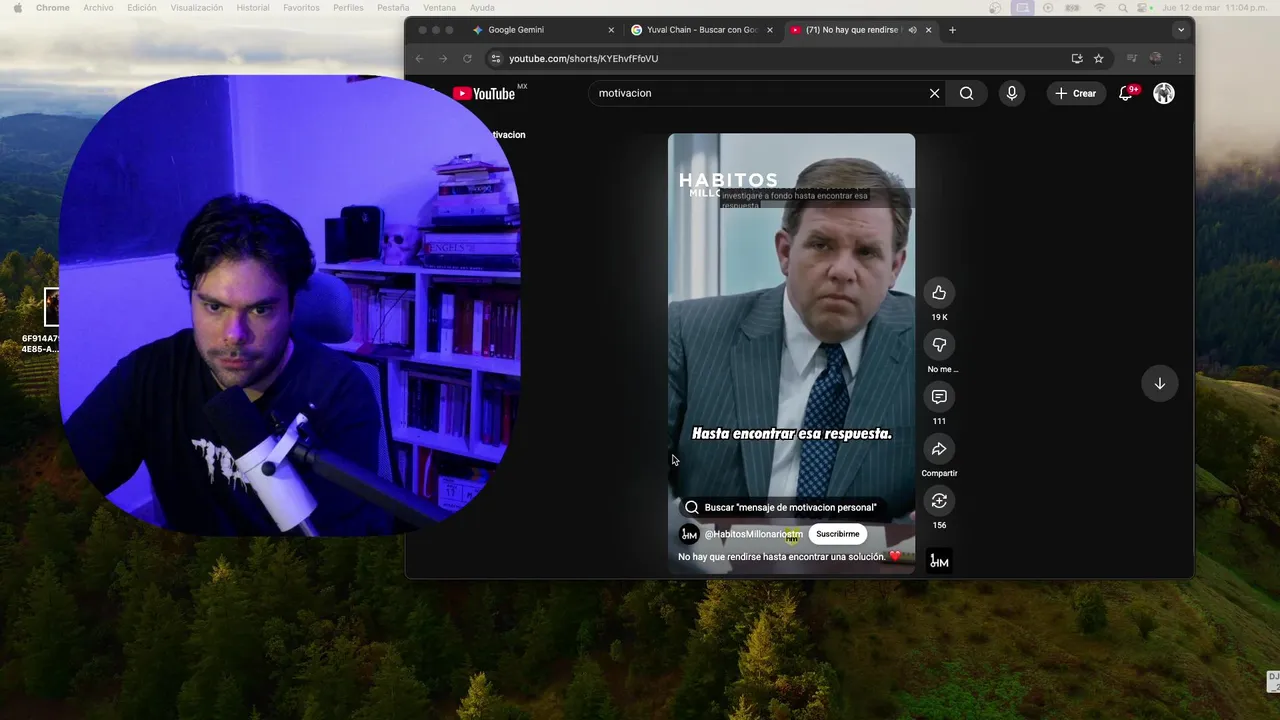Subscribe using the Suscribirme button
Screen dimensions: 1280x720
click(x=837, y=534)
